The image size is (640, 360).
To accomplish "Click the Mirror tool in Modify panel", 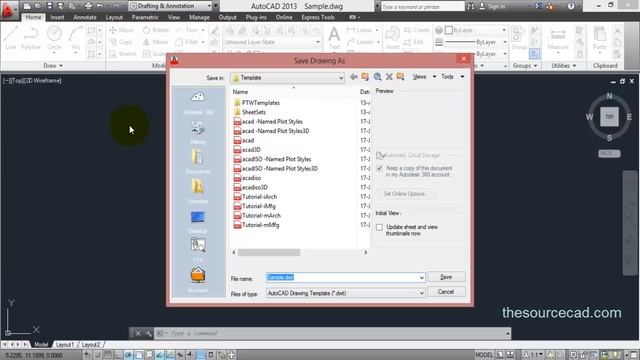I will tap(155, 42).
